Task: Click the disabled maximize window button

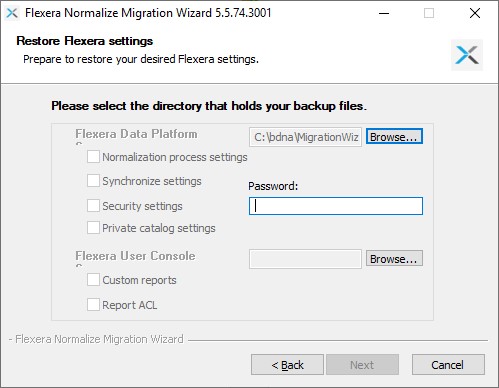Action: coord(429,13)
